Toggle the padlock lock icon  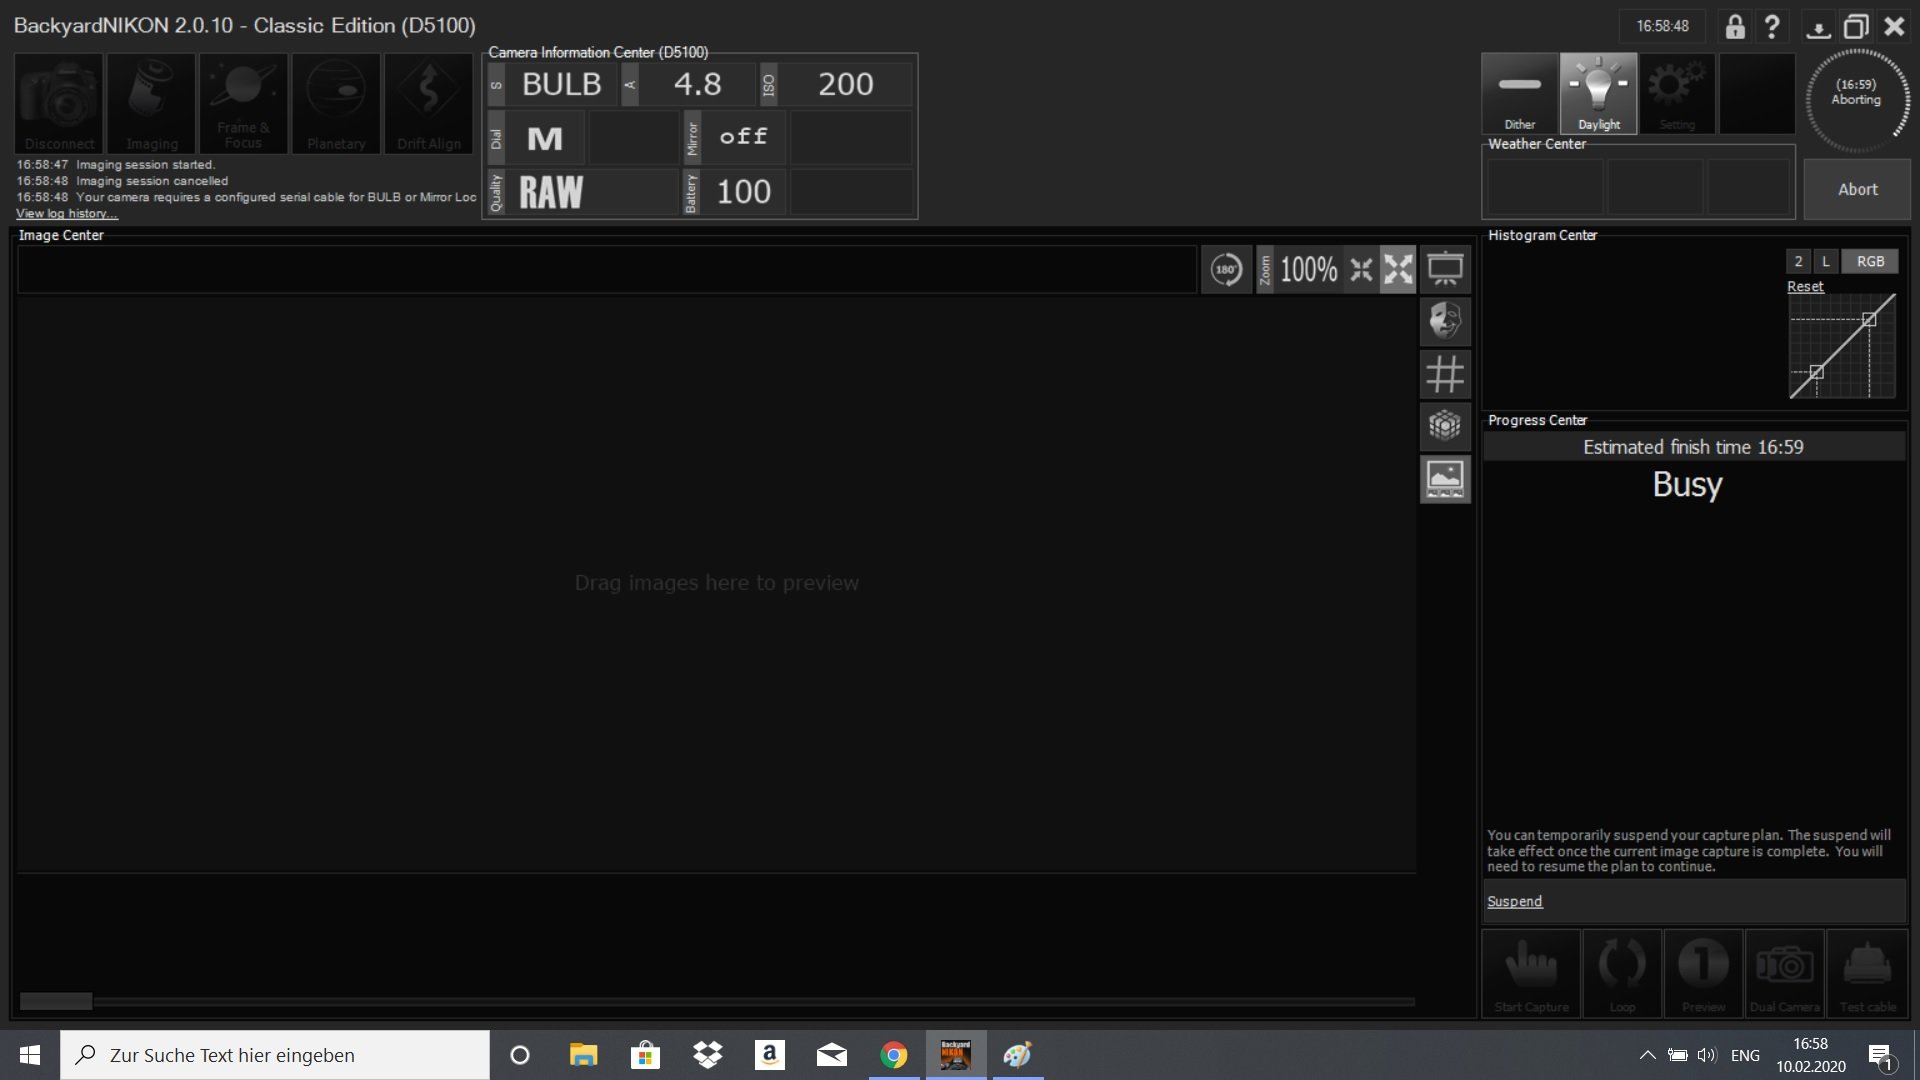click(x=1735, y=27)
